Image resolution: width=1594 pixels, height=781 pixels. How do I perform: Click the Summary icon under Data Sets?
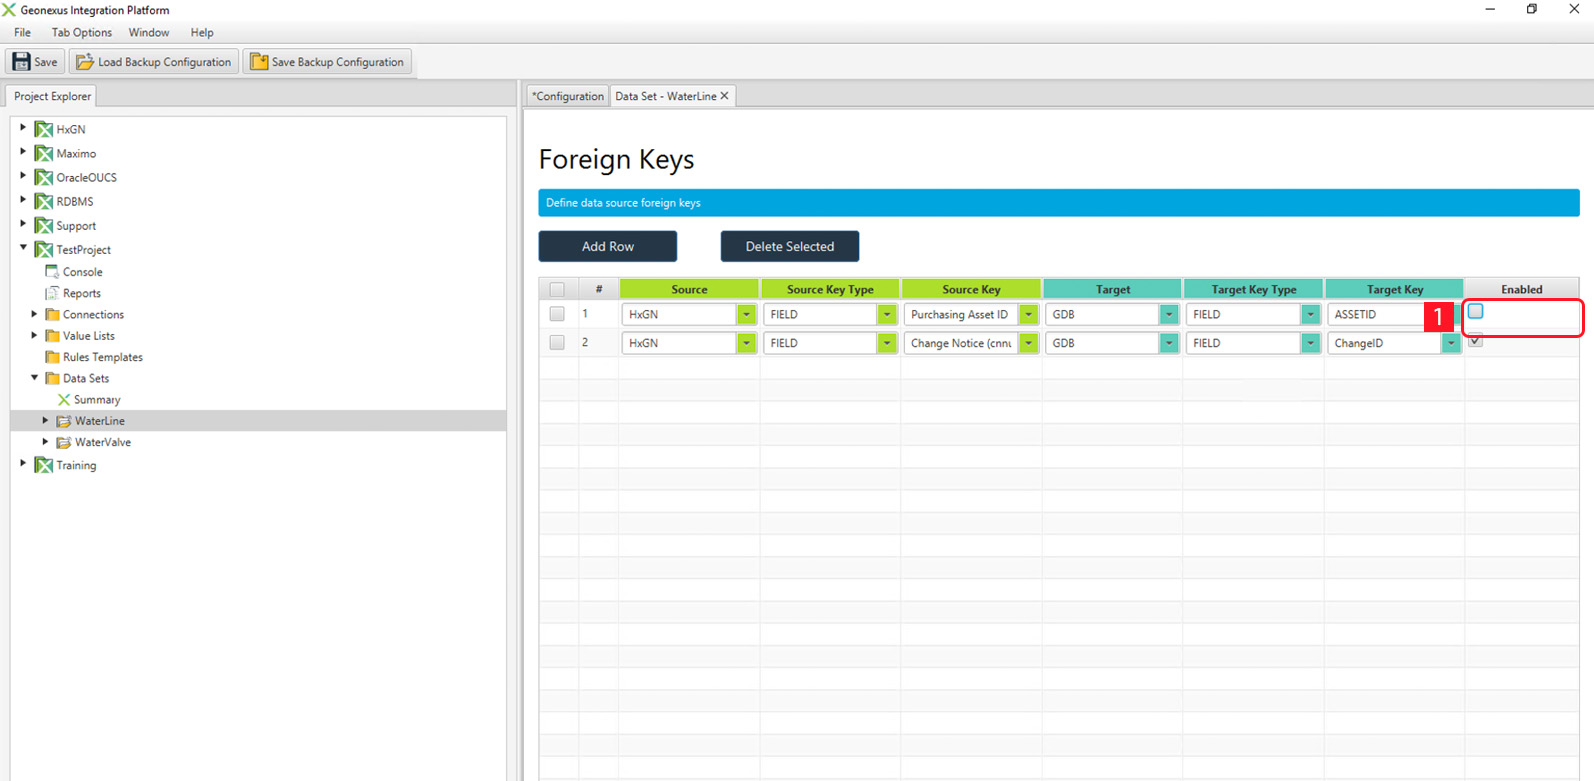[x=64, y=399]
